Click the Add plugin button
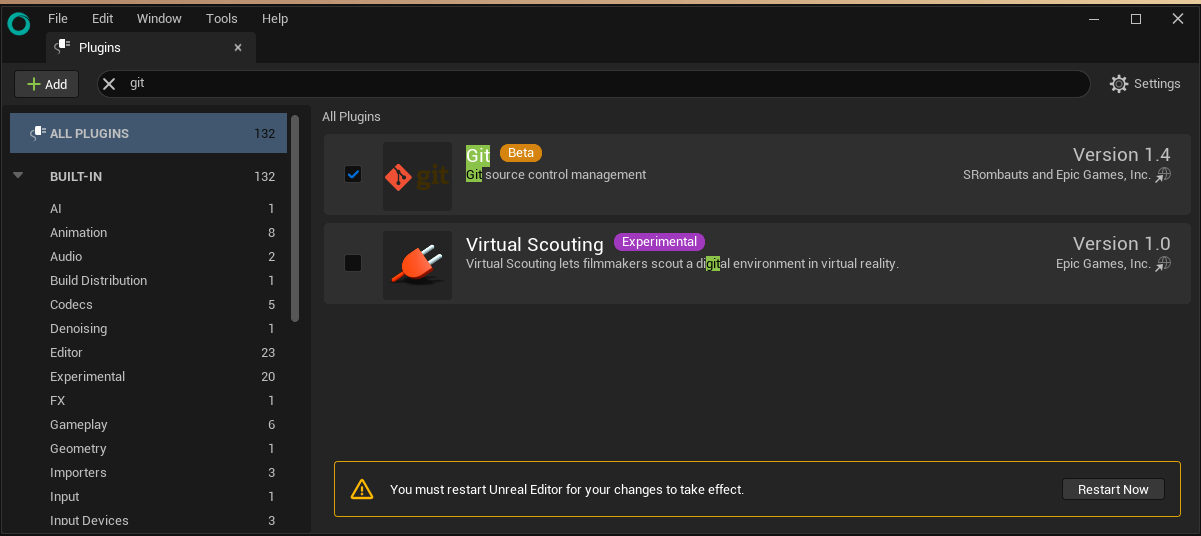The height and width of the screenshot is (536, 1201). pos(47,84)
